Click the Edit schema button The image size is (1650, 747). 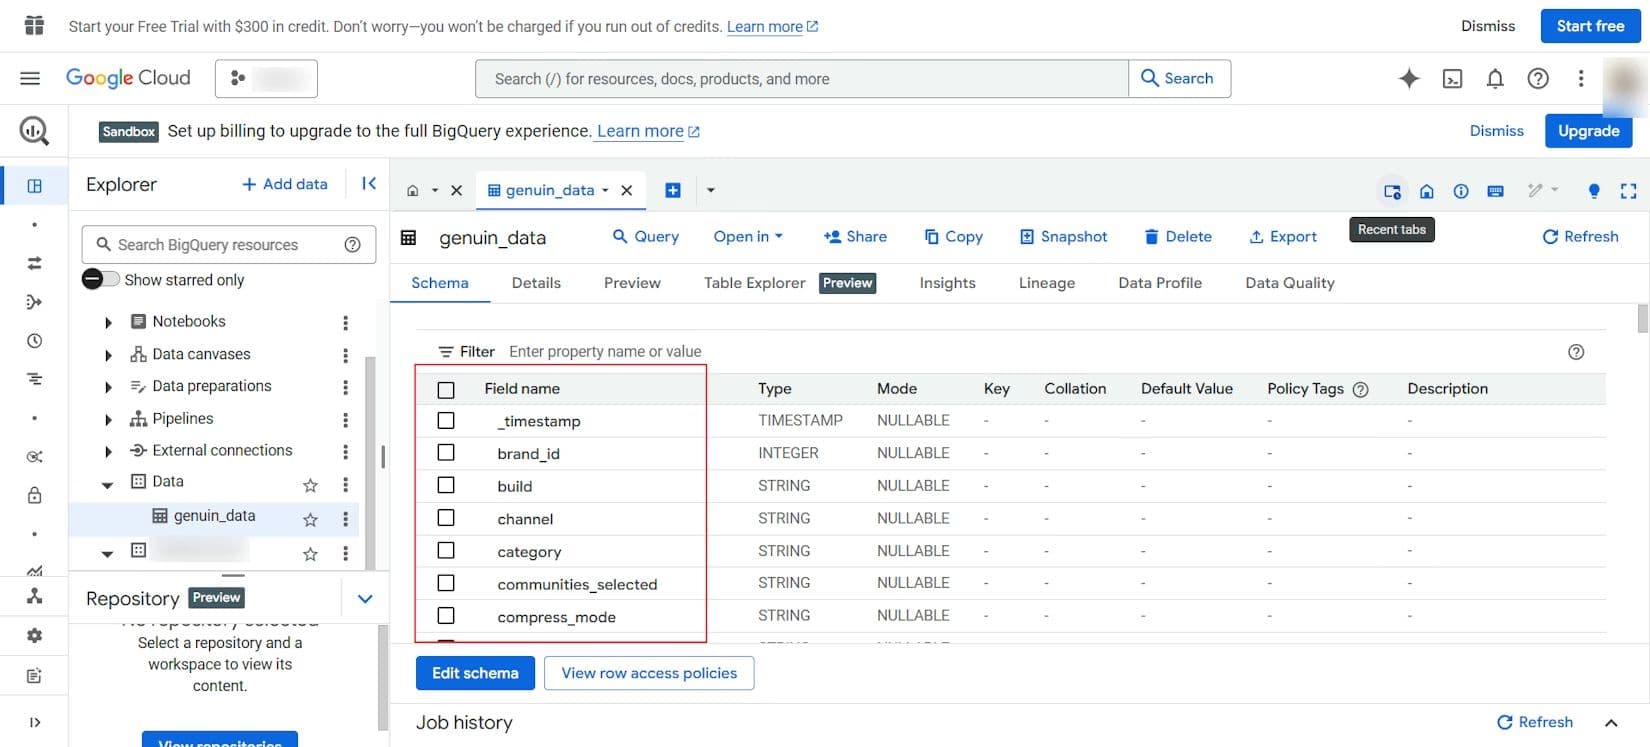[x=475, y=673]
